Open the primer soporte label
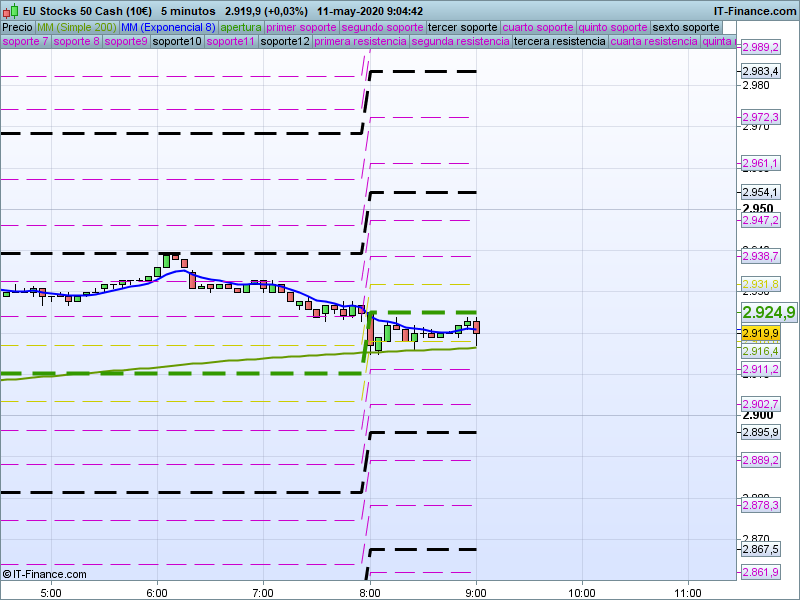 (x=302, y=27)
